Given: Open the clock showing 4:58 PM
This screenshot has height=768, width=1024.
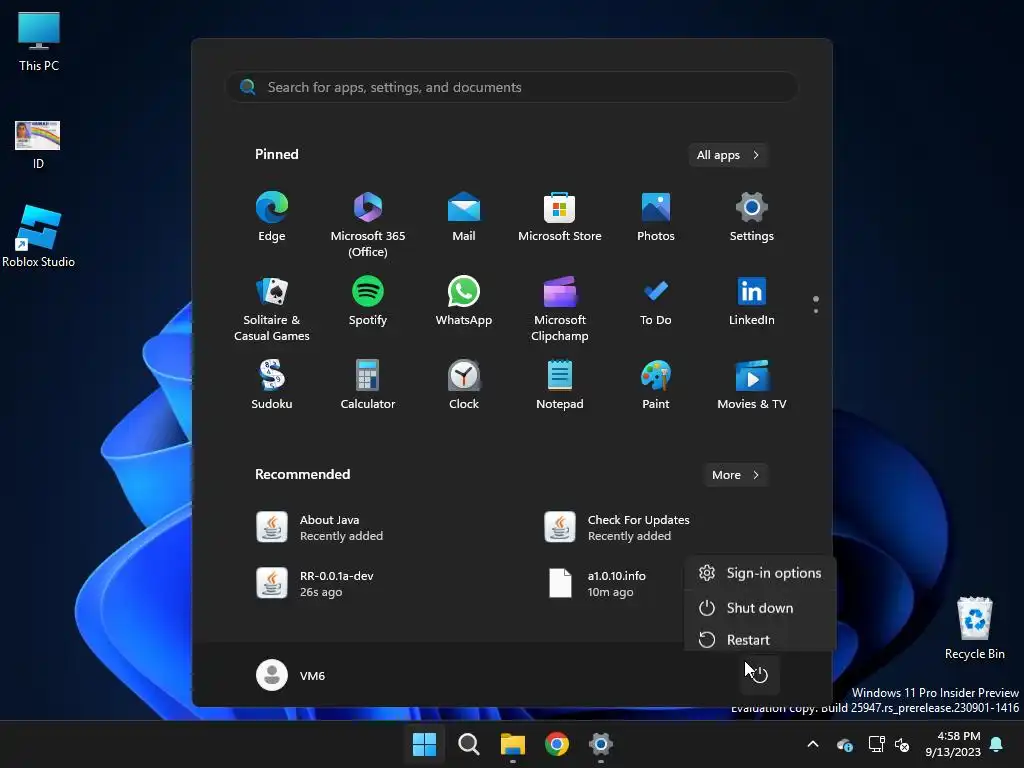Looking at the screenshot, I should [x=953, y=744].
